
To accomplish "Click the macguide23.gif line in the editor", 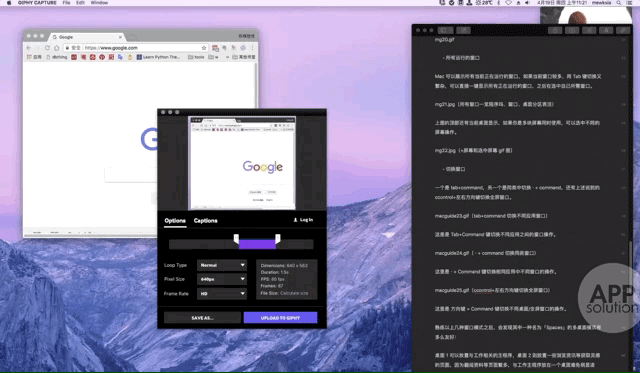I will [491, 216].
